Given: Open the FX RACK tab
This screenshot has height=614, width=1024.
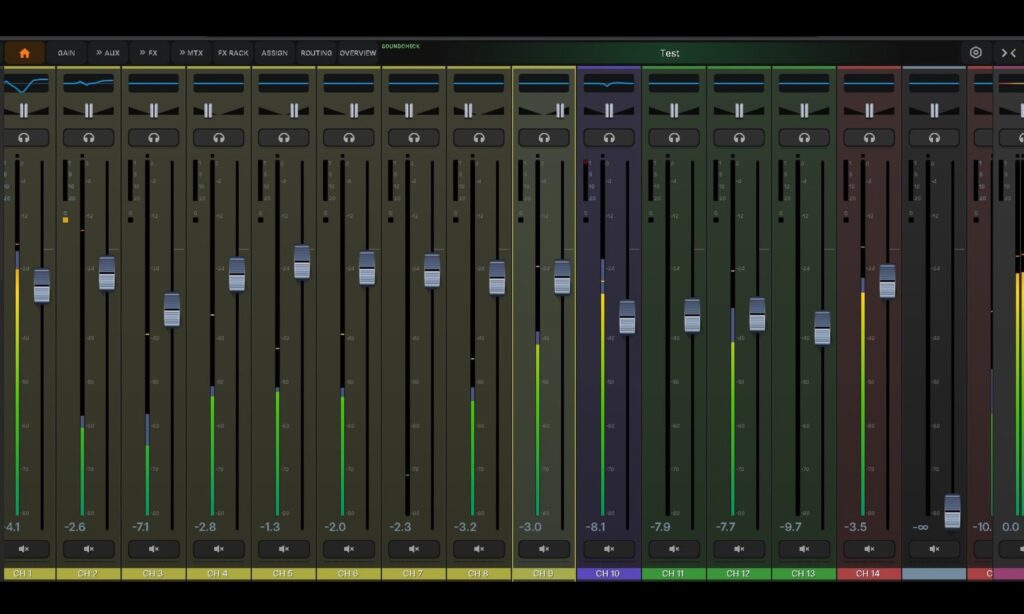Looking at the screenshot, I should tap(233, 53).
